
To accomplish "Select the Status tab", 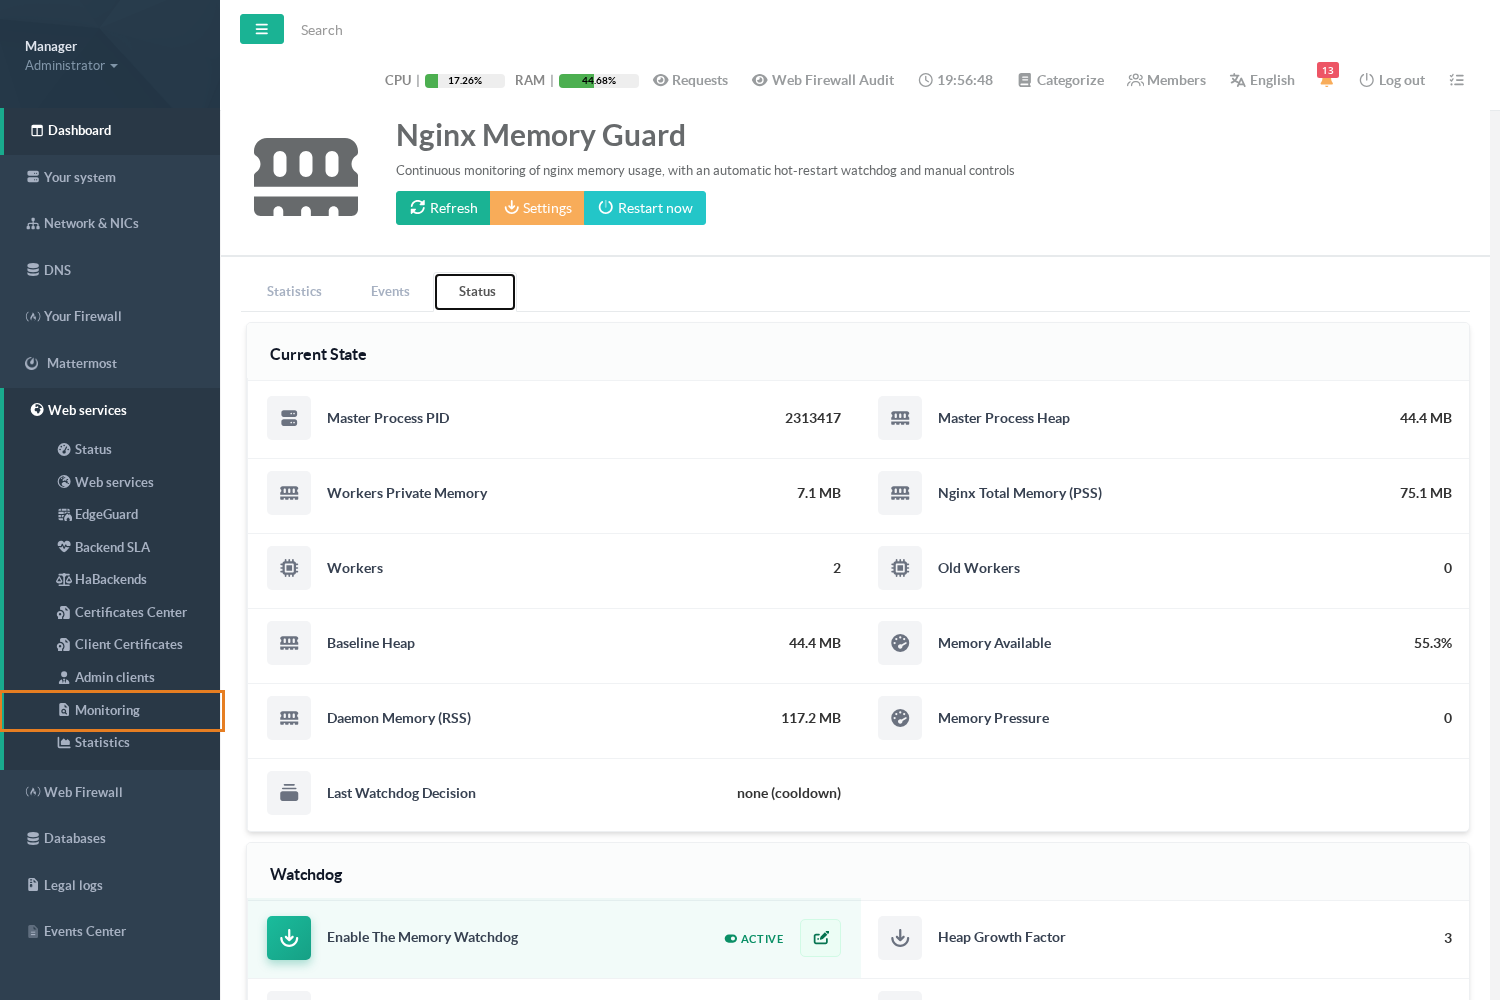I will click(476, 291).
